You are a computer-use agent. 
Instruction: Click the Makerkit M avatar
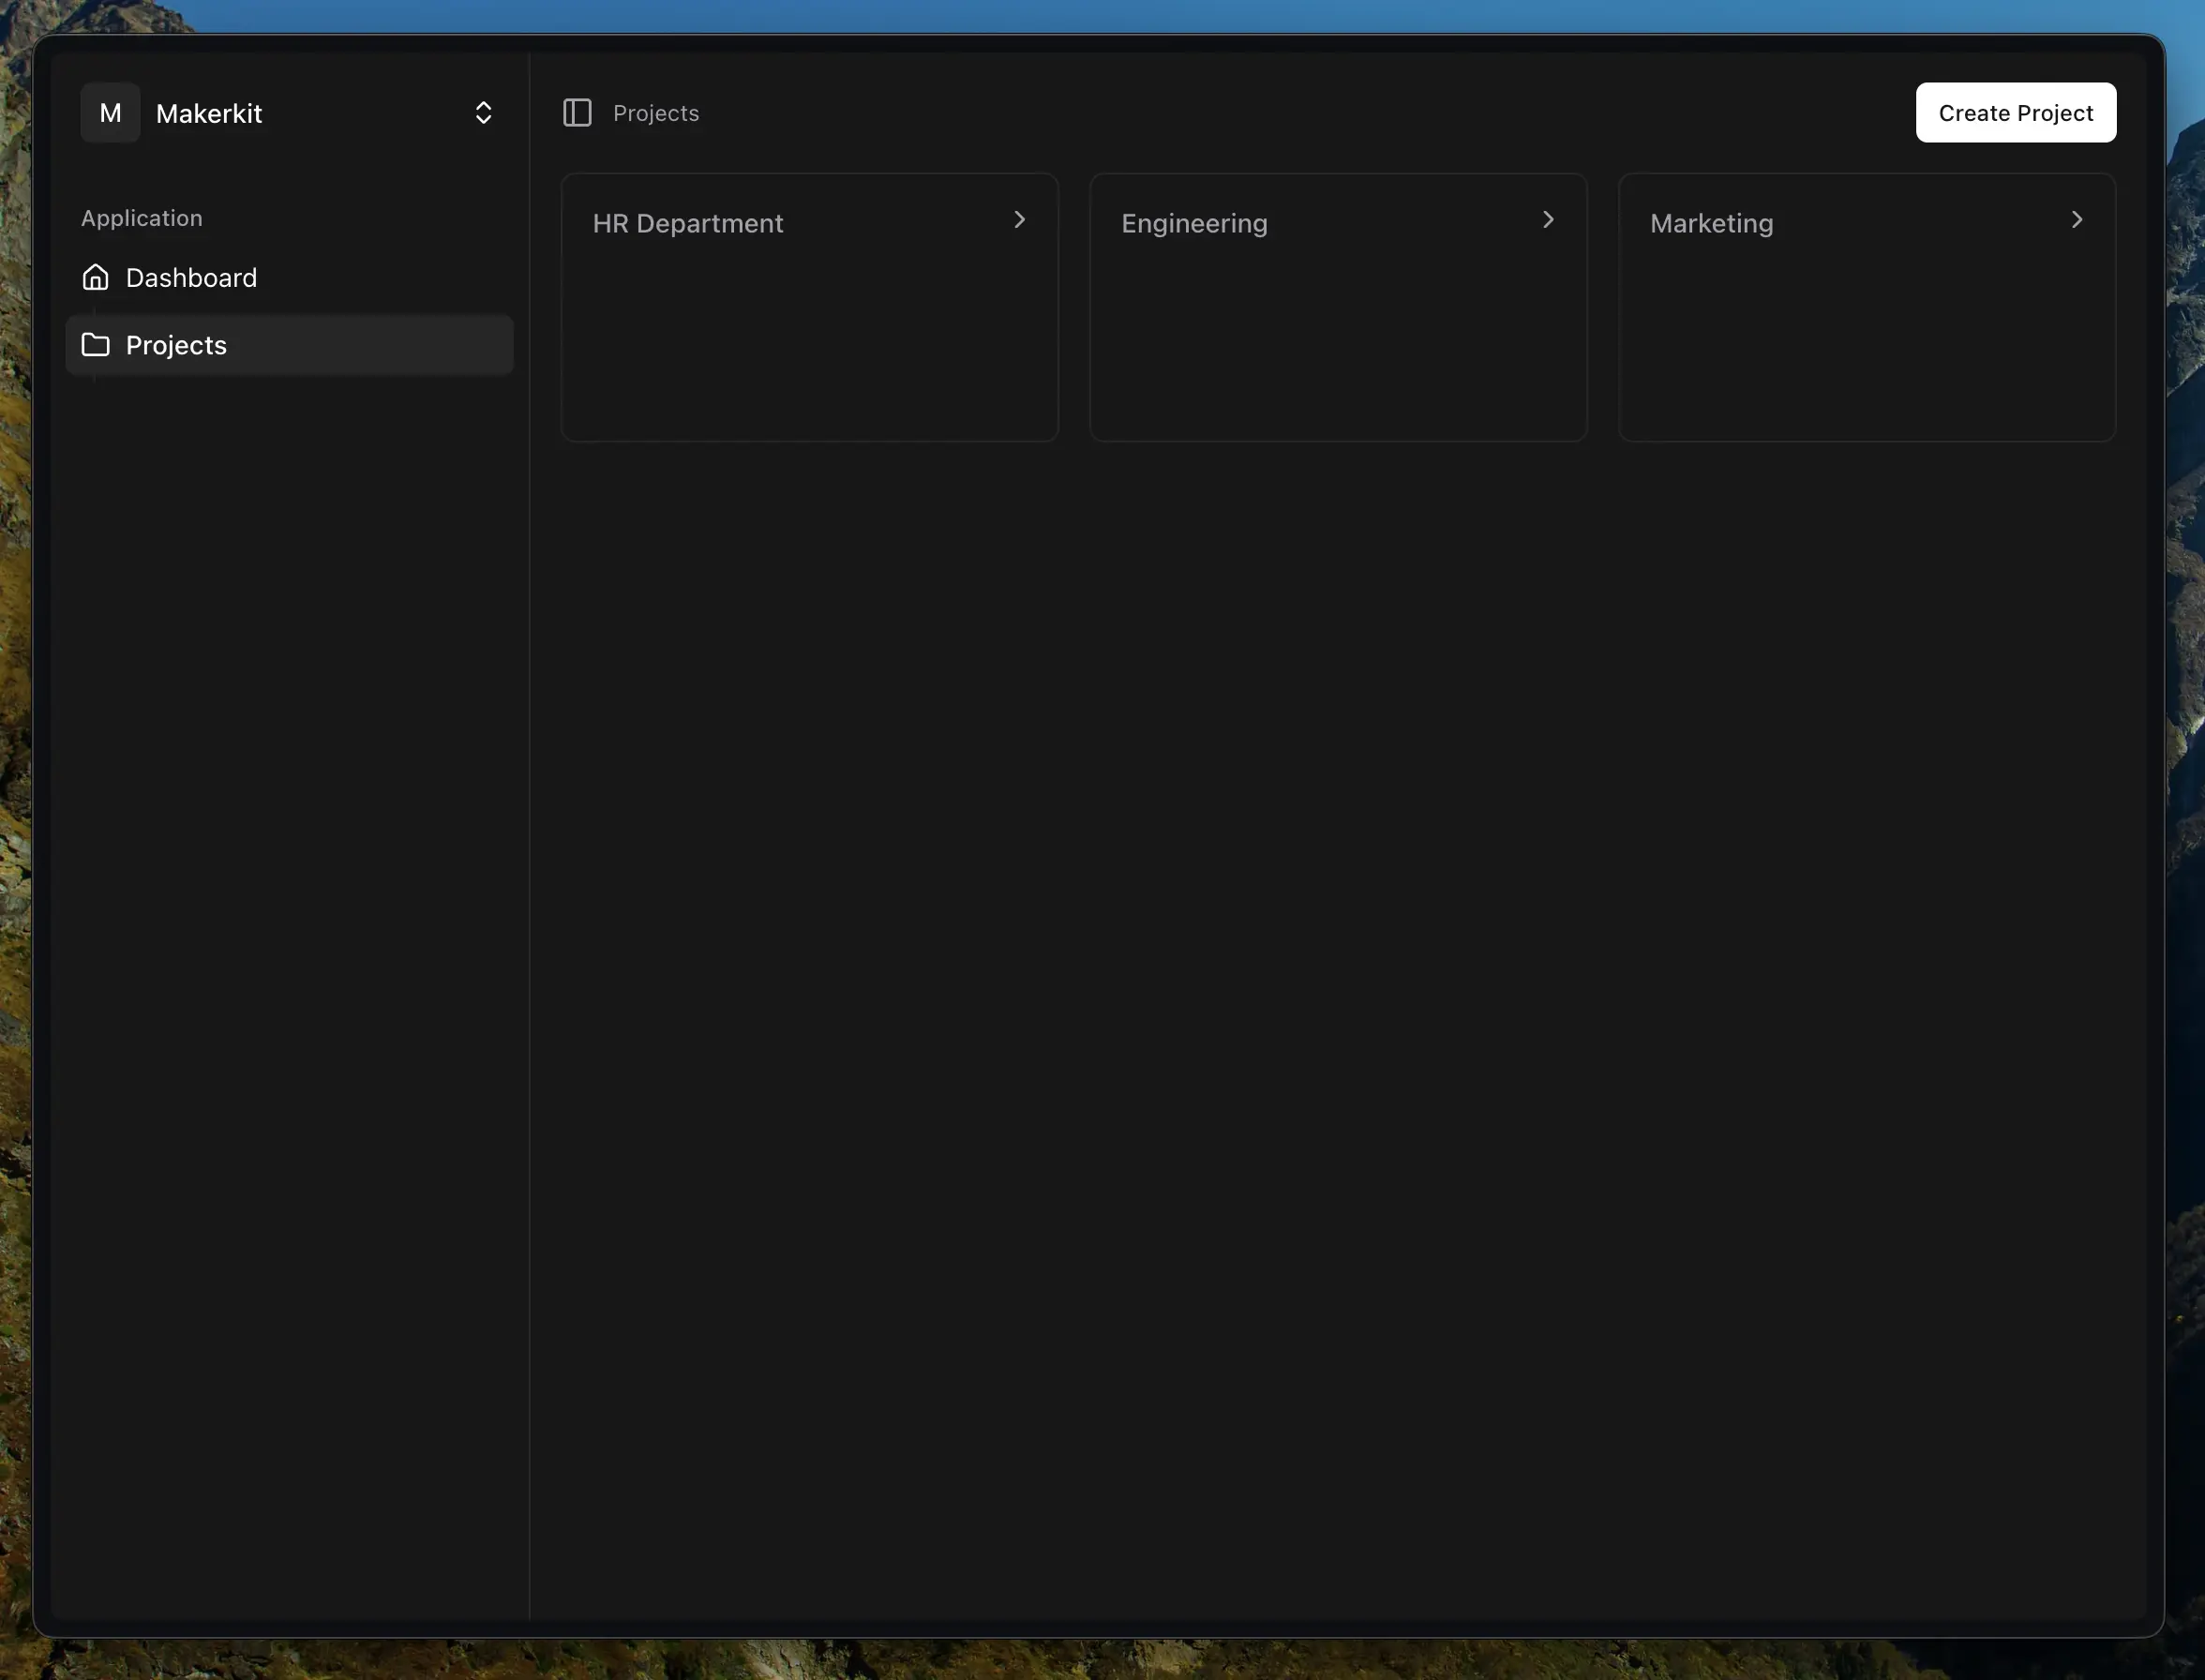[x=110, y=113]
